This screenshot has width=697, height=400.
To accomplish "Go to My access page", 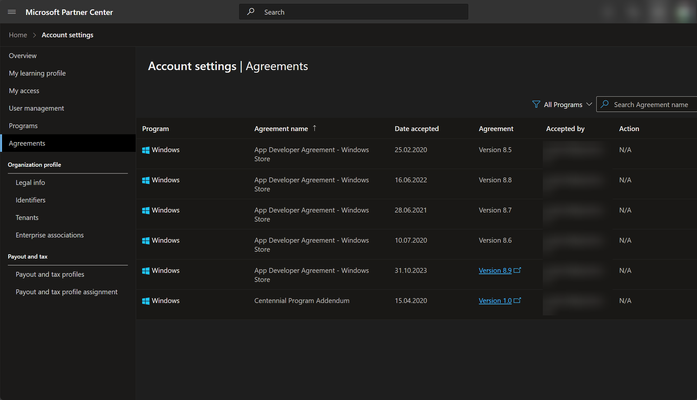I will tap(24, 91).
